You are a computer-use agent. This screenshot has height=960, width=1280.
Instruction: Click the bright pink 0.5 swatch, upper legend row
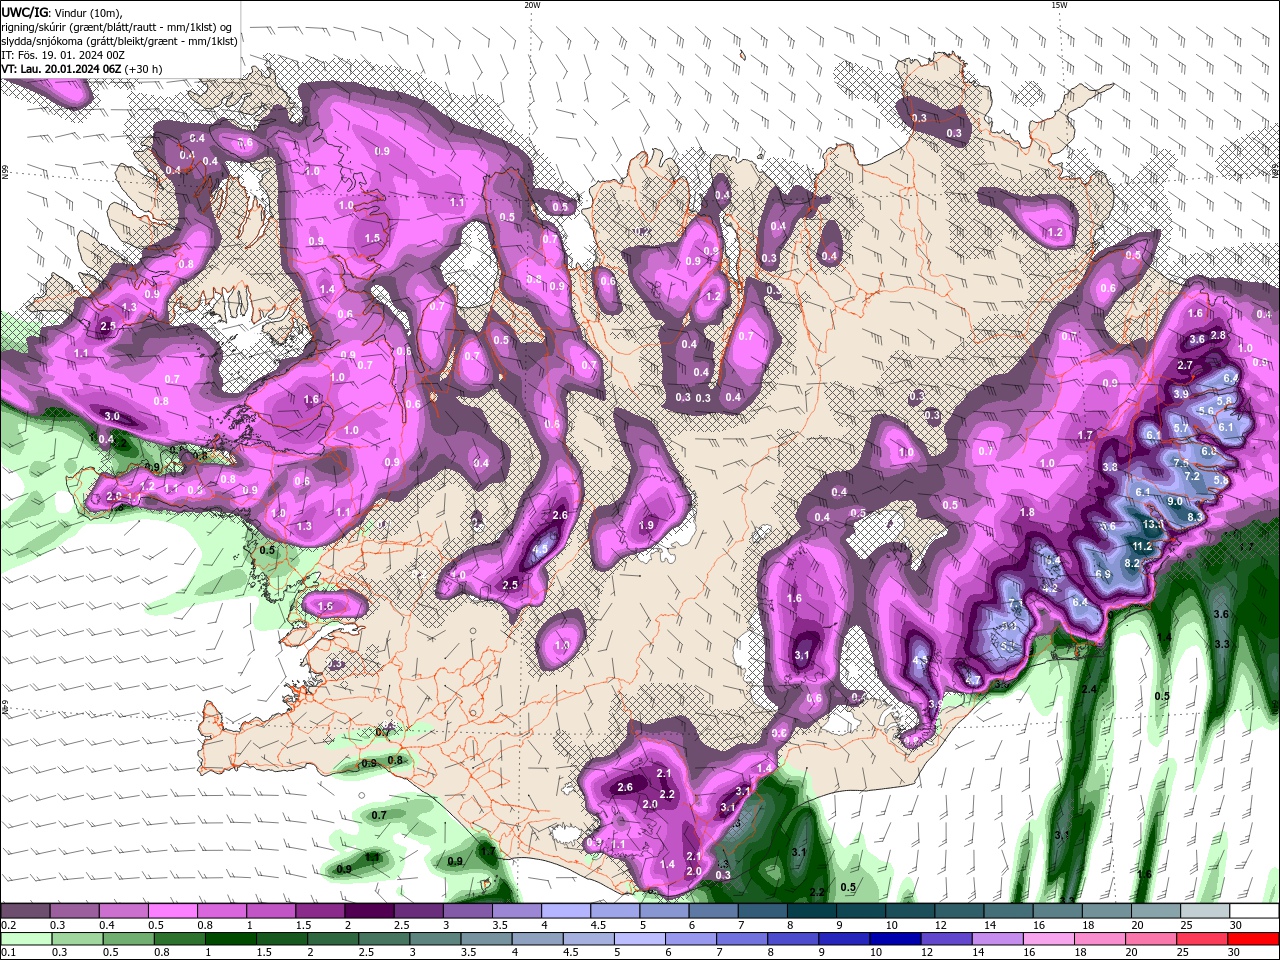point(172,911)
